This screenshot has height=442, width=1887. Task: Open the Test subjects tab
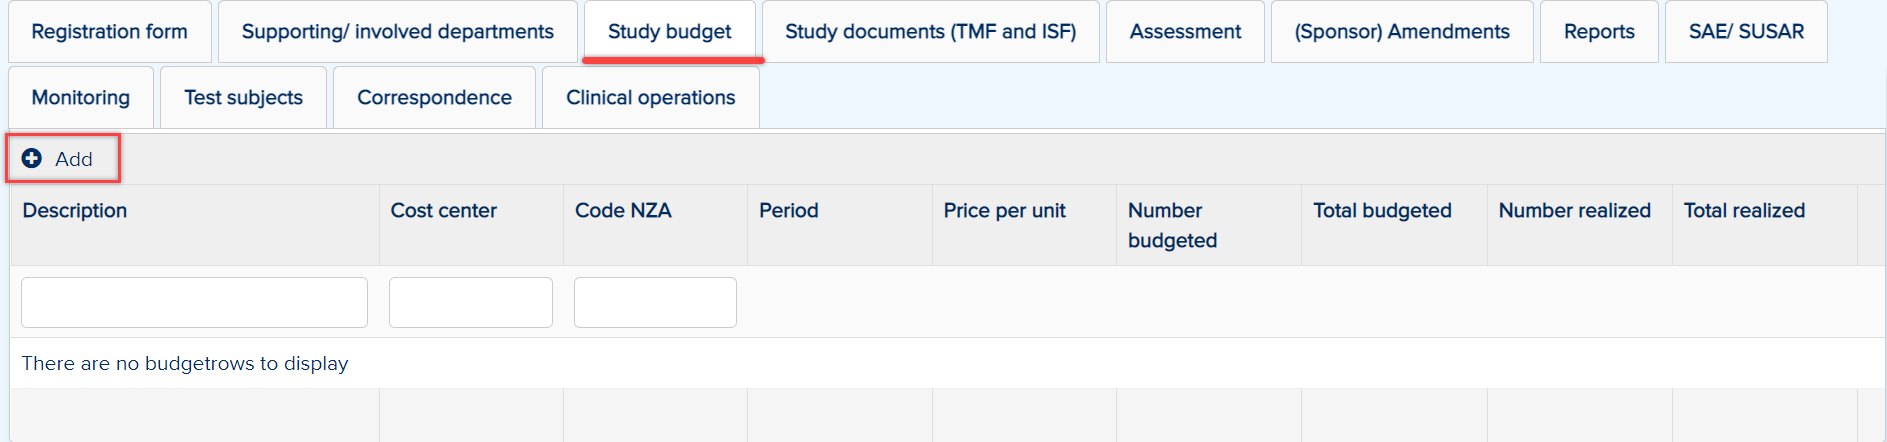[243, 98]
